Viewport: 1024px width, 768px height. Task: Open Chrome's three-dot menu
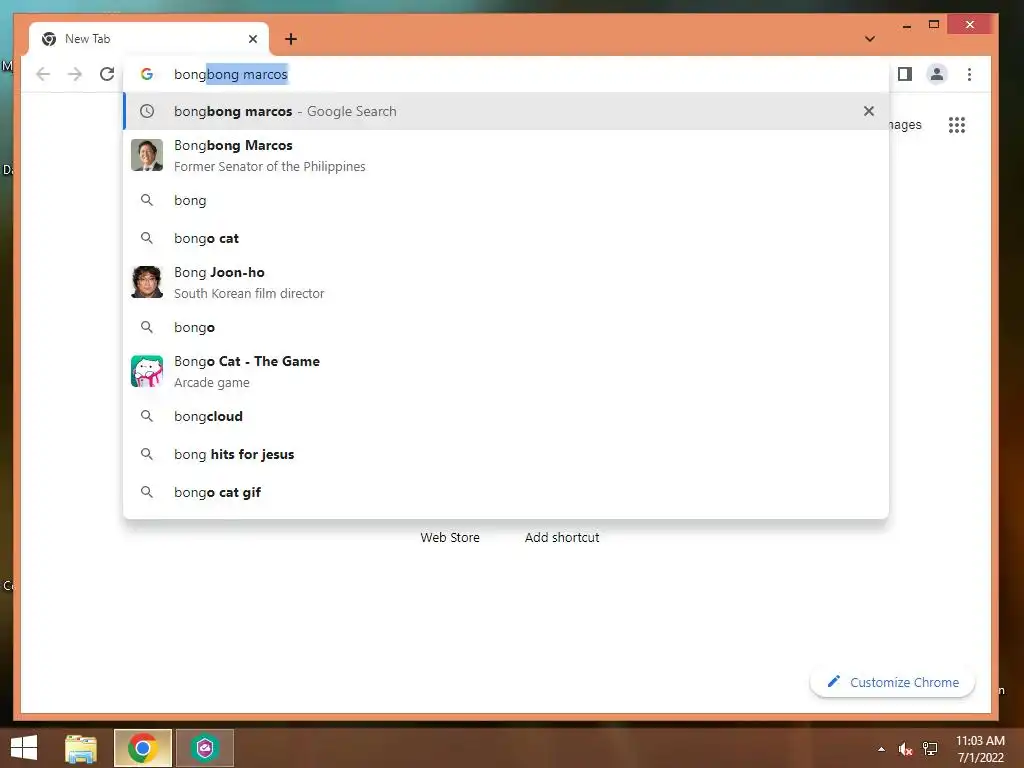click(x=969, y=74)
